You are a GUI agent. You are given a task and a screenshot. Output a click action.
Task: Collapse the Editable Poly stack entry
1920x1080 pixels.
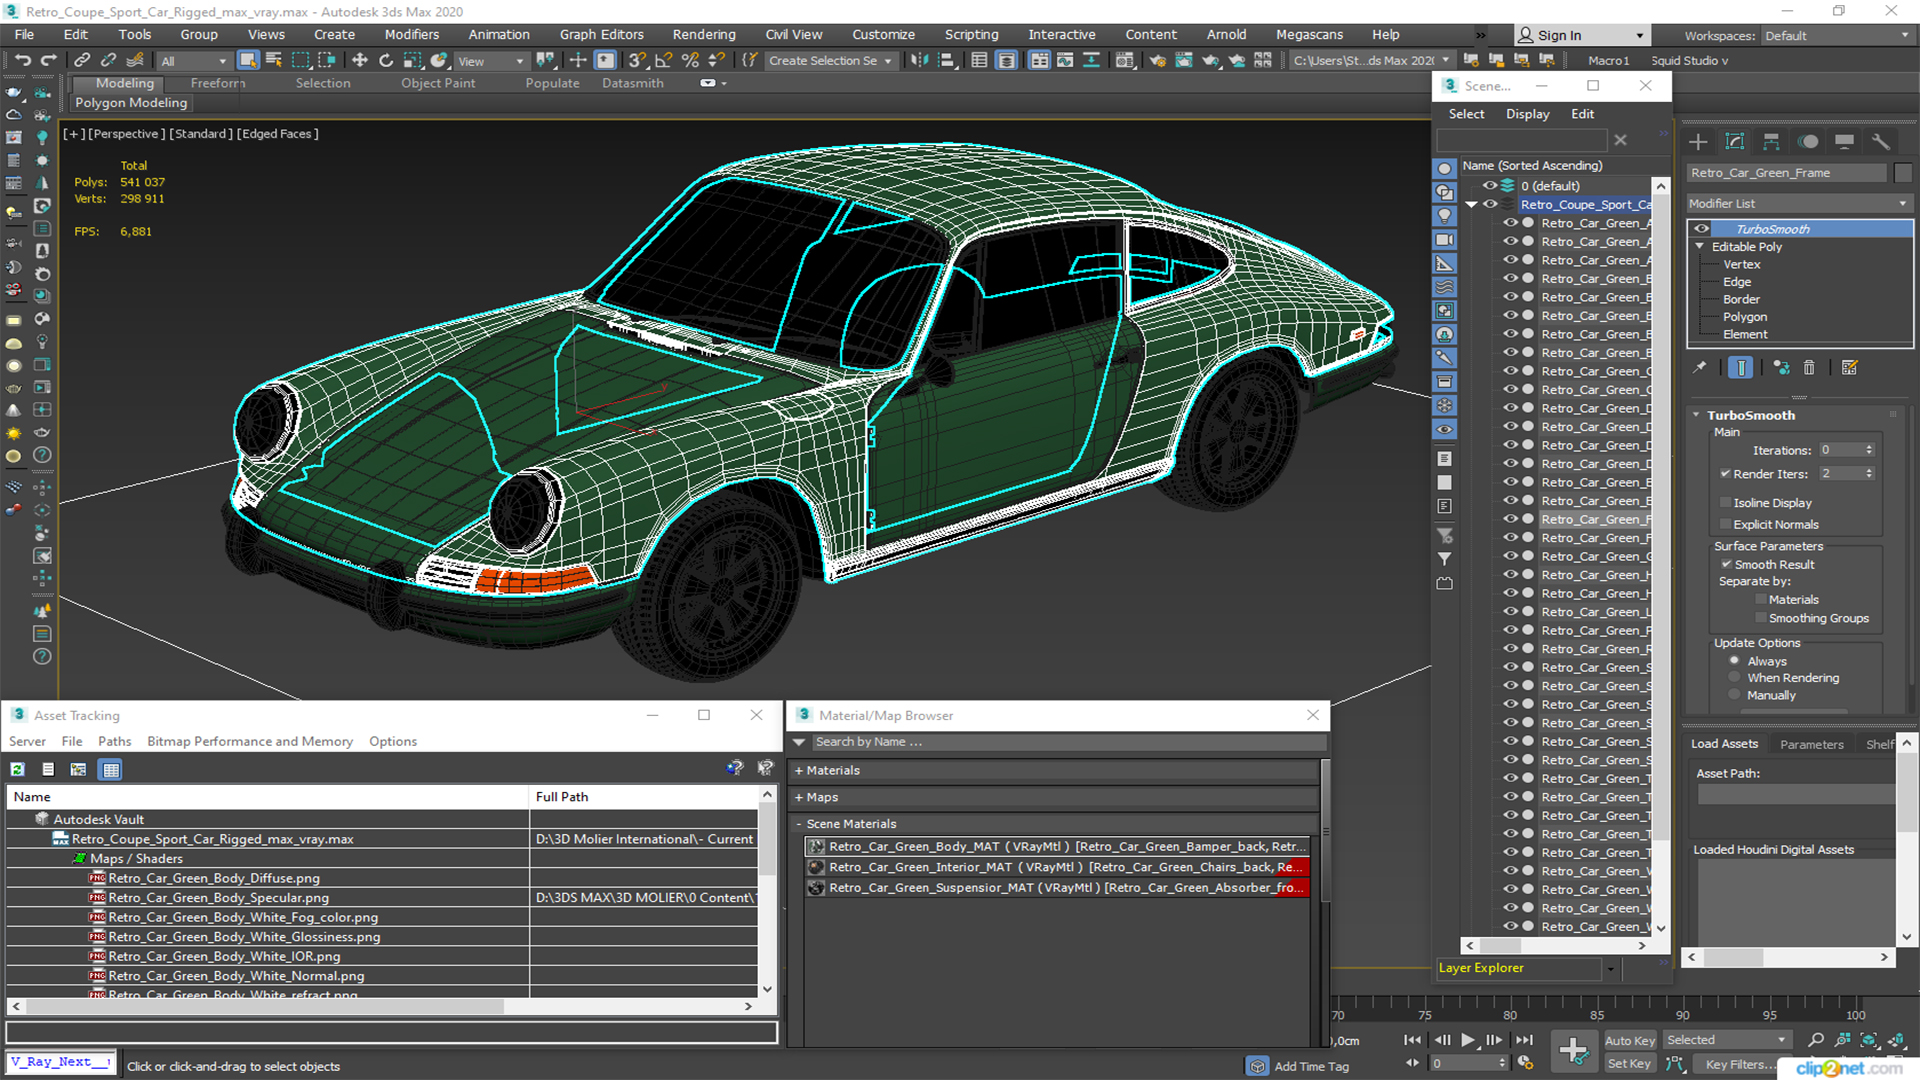(1699, 247)
